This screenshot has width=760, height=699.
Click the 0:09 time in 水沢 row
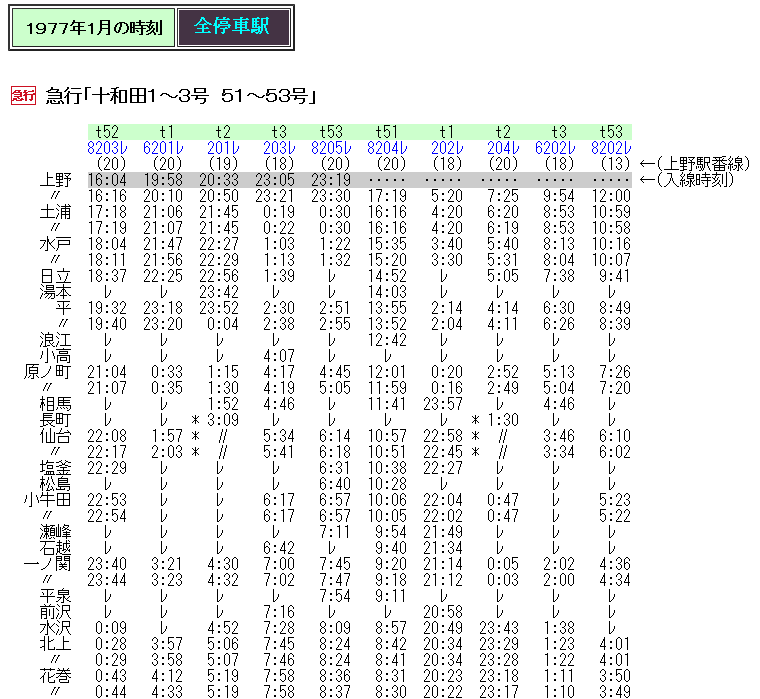(111, 628)
